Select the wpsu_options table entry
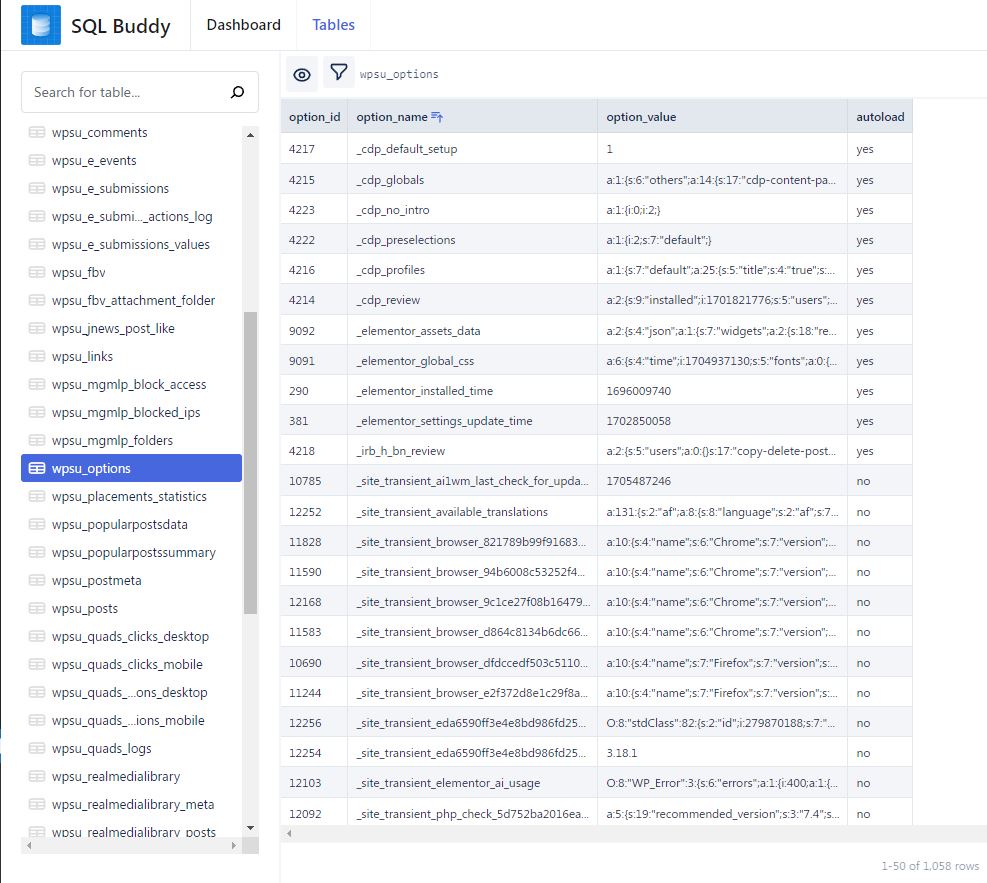Image resolution: width=987 pixels, height=883 pixels. tap(132, 468)
